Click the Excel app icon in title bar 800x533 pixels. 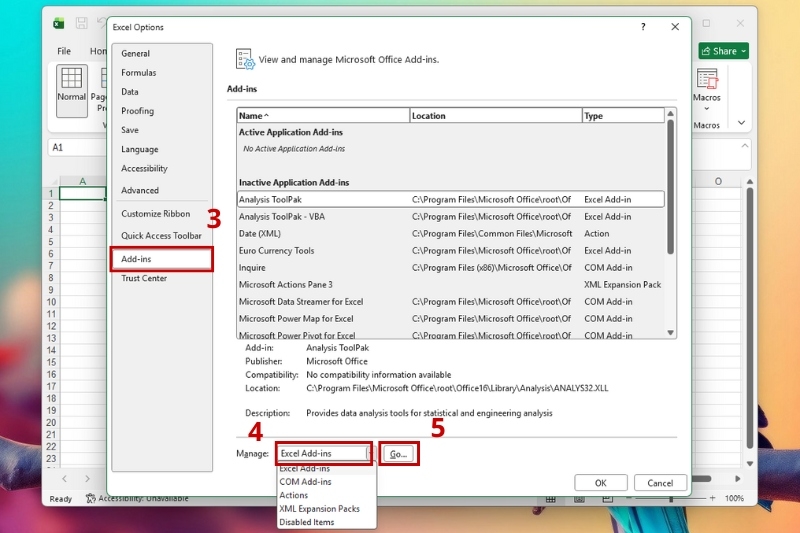(x=59, y=23)
